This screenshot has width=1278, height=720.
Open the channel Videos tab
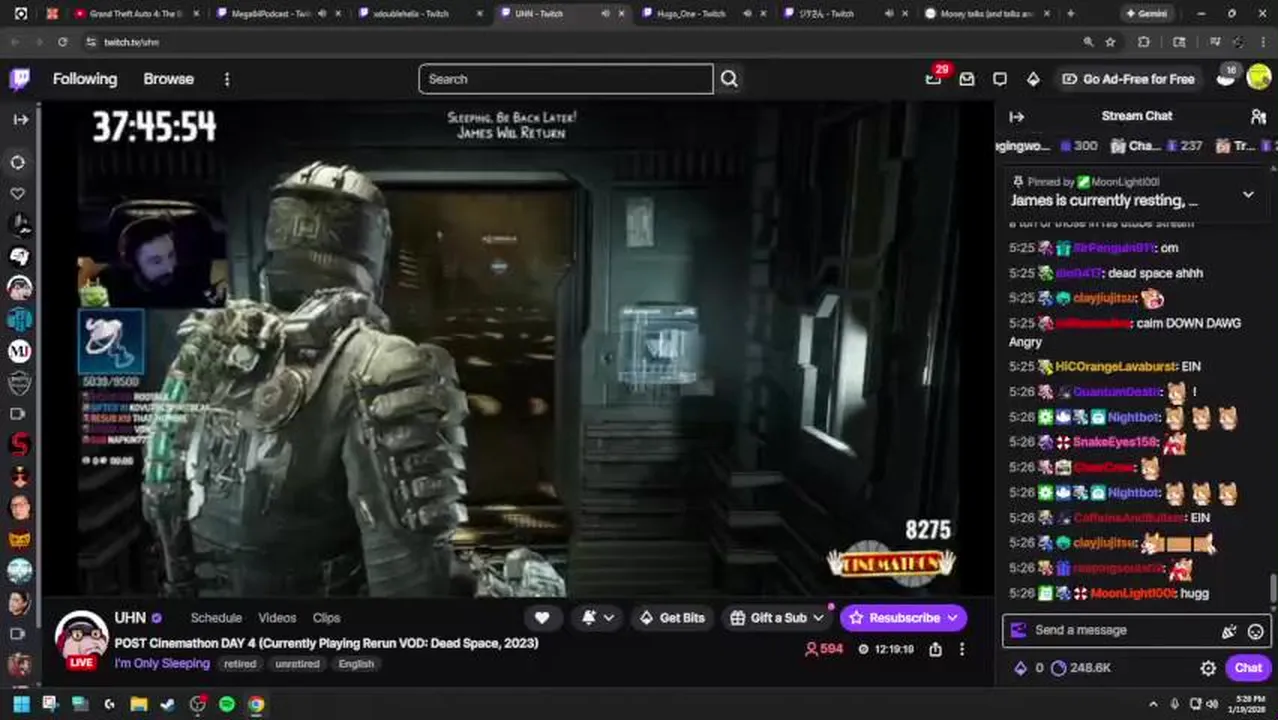click(x=277, y=618)
